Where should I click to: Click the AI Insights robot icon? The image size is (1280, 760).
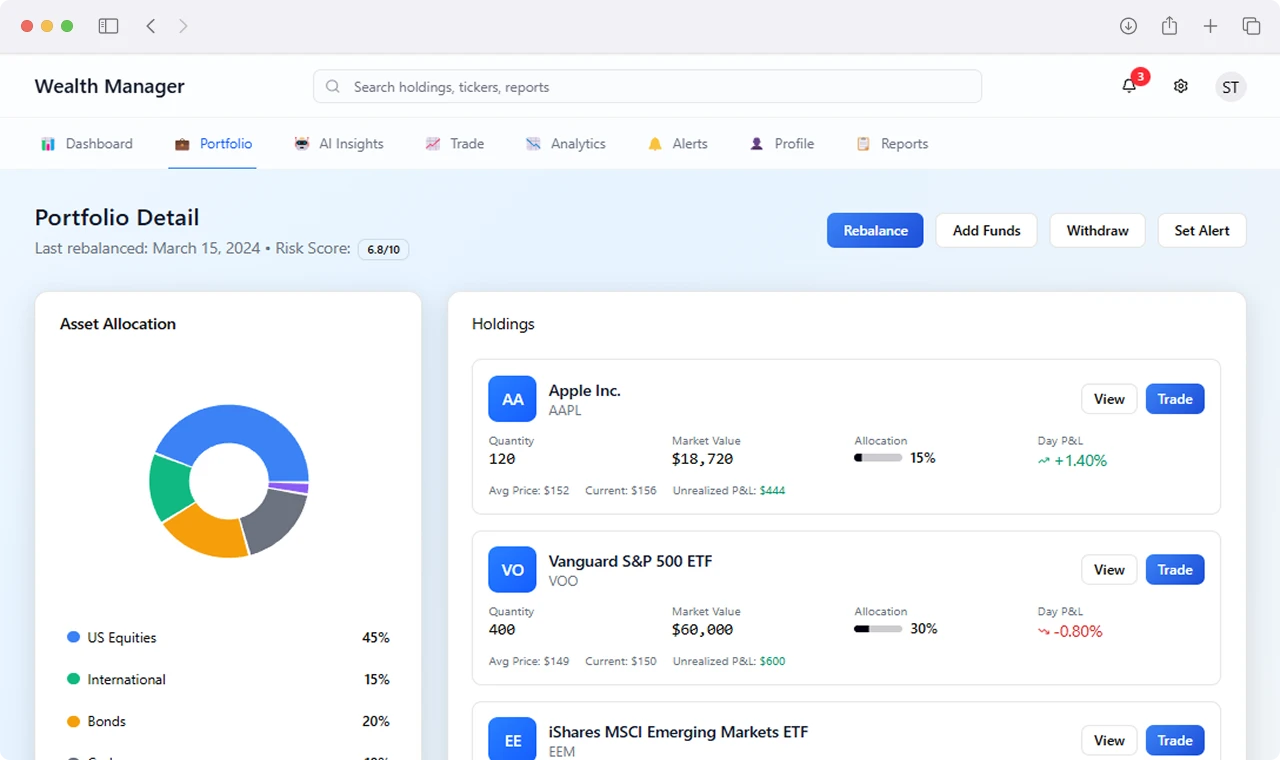tap(302, 144)
